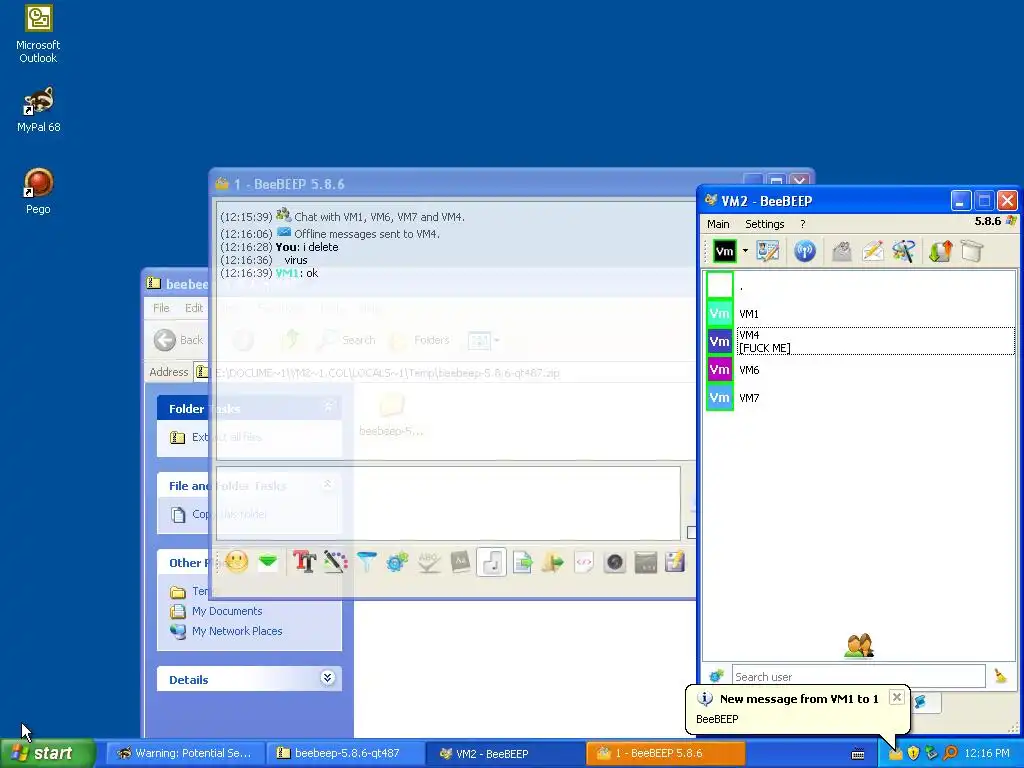Switch to VM2 - BeeBEEP taskbar item
The image size is (1024, 768).
pos(505,754)
